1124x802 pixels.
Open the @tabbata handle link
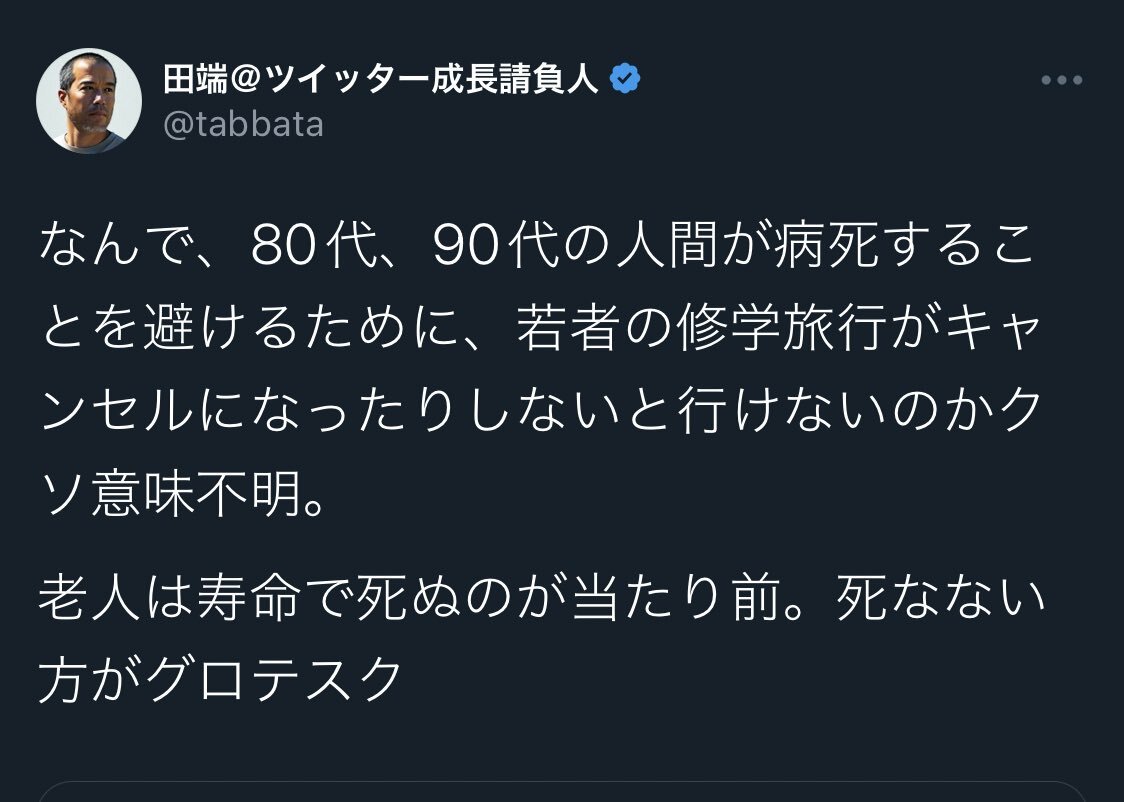click(243, 126)
